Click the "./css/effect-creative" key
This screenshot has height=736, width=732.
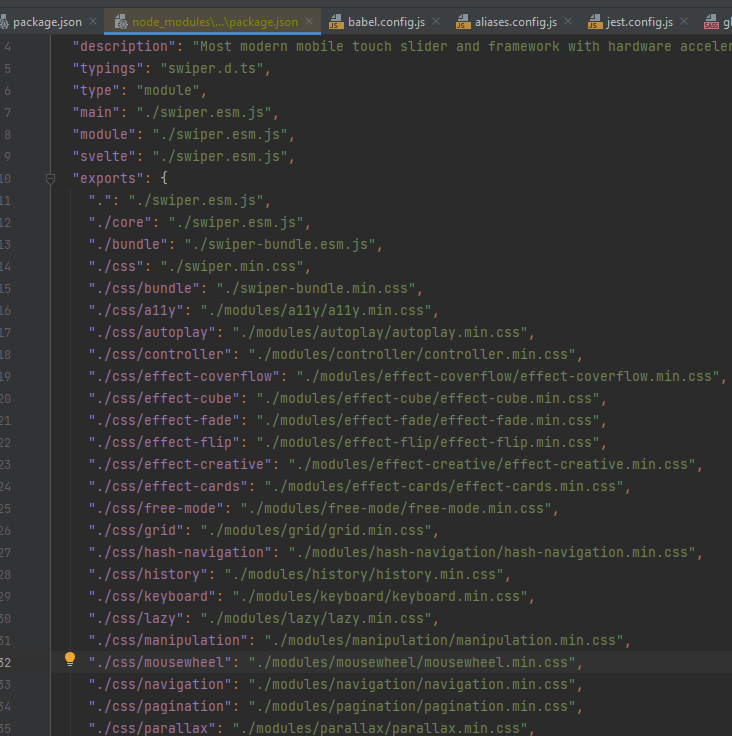point(180,465)
